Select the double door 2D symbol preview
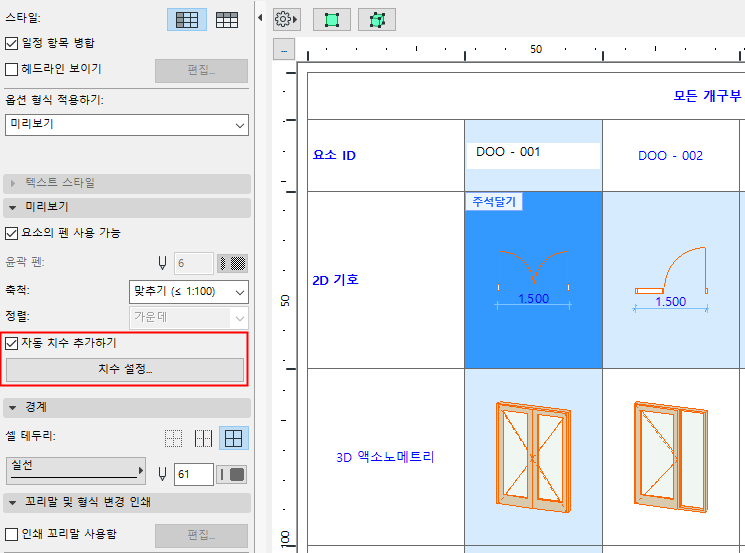Image resolution: width=745 pixels, height=553 pixels. pyautogui.click(x=533, y=280)
